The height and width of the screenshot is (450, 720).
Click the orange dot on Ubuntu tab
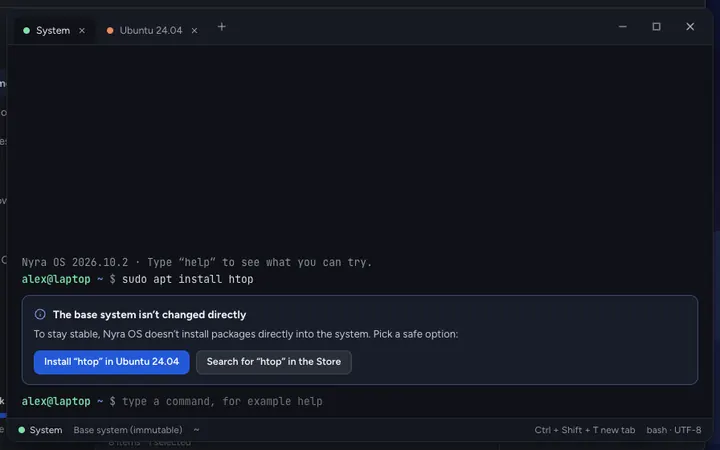110,31
